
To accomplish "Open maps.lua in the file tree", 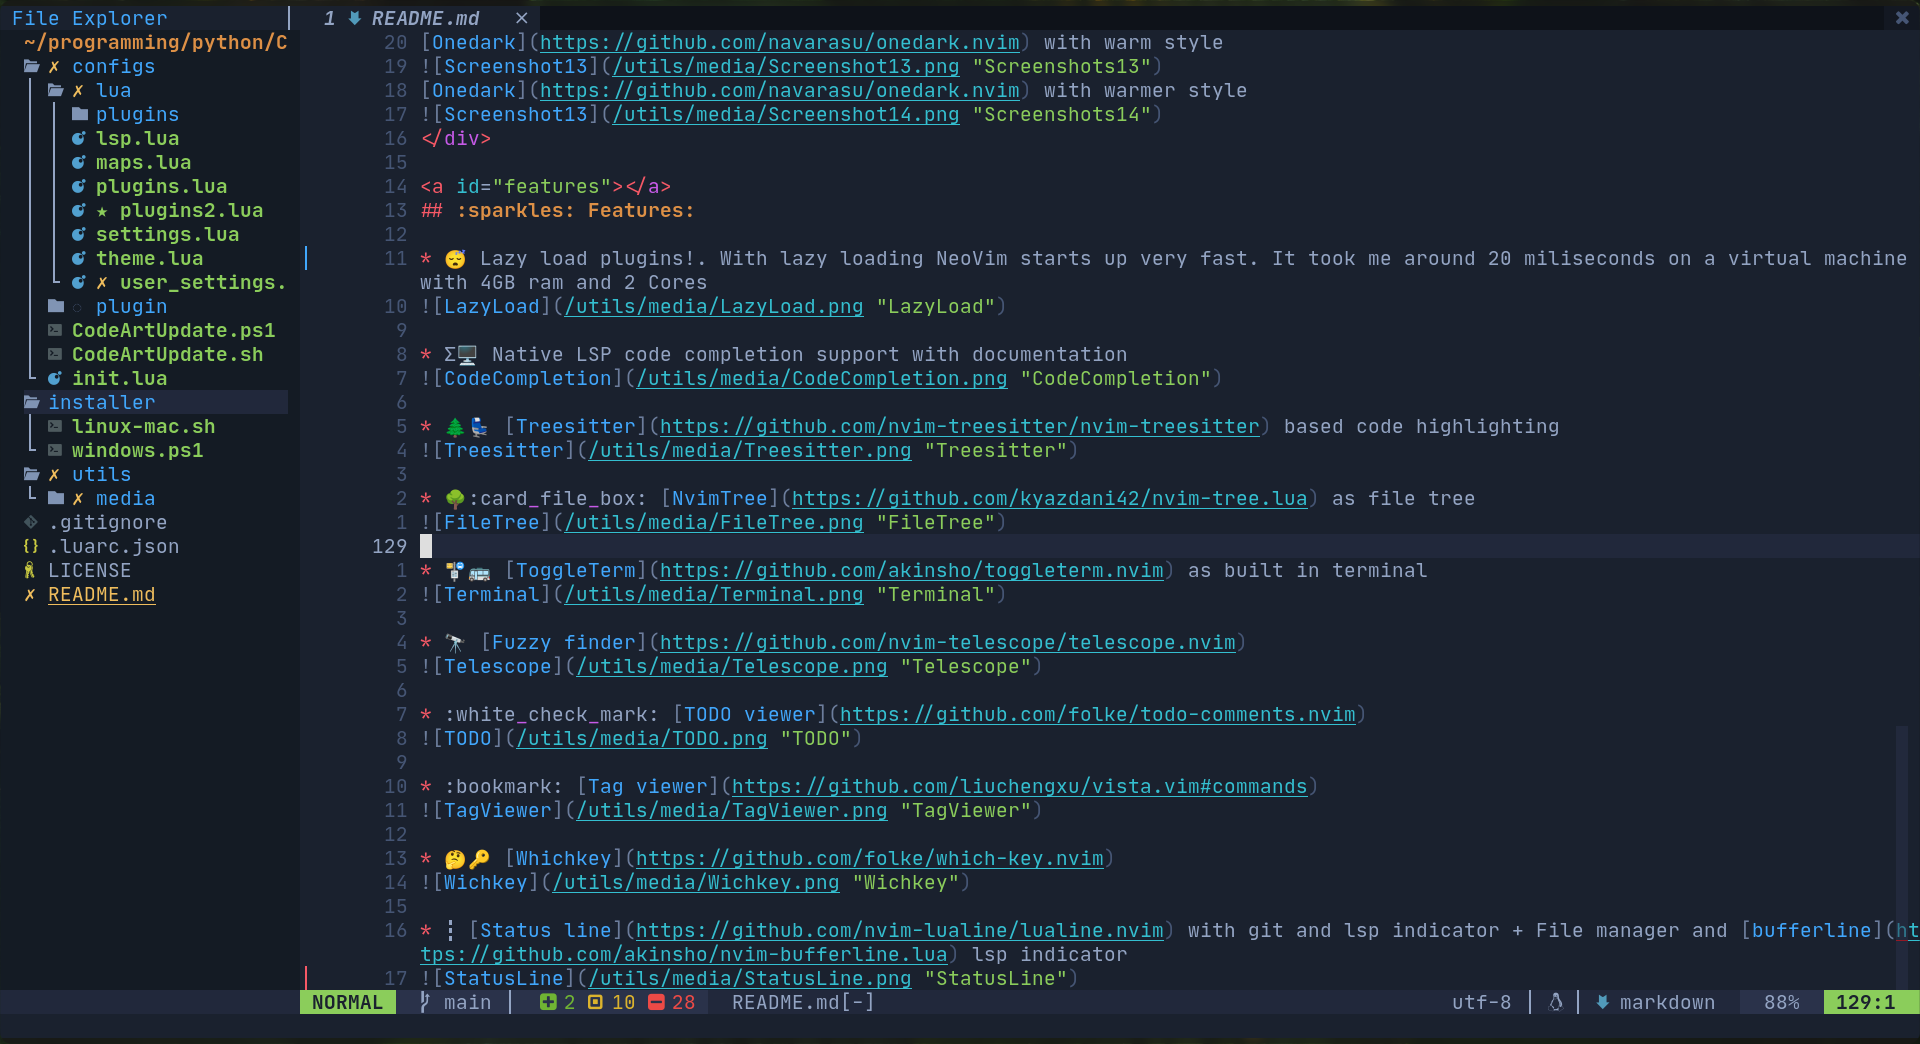I will point(143,163).
